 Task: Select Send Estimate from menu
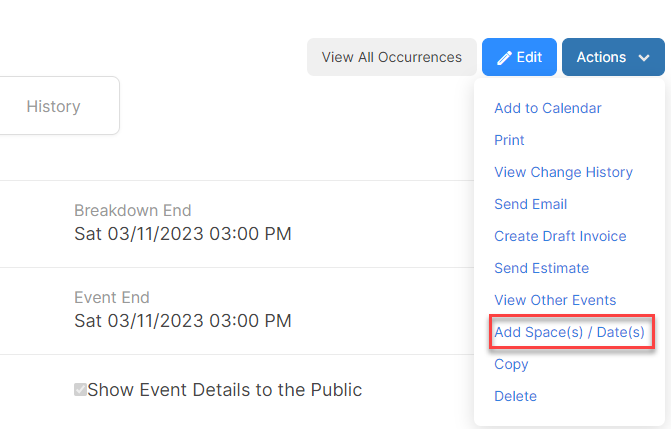click(541, 268)
